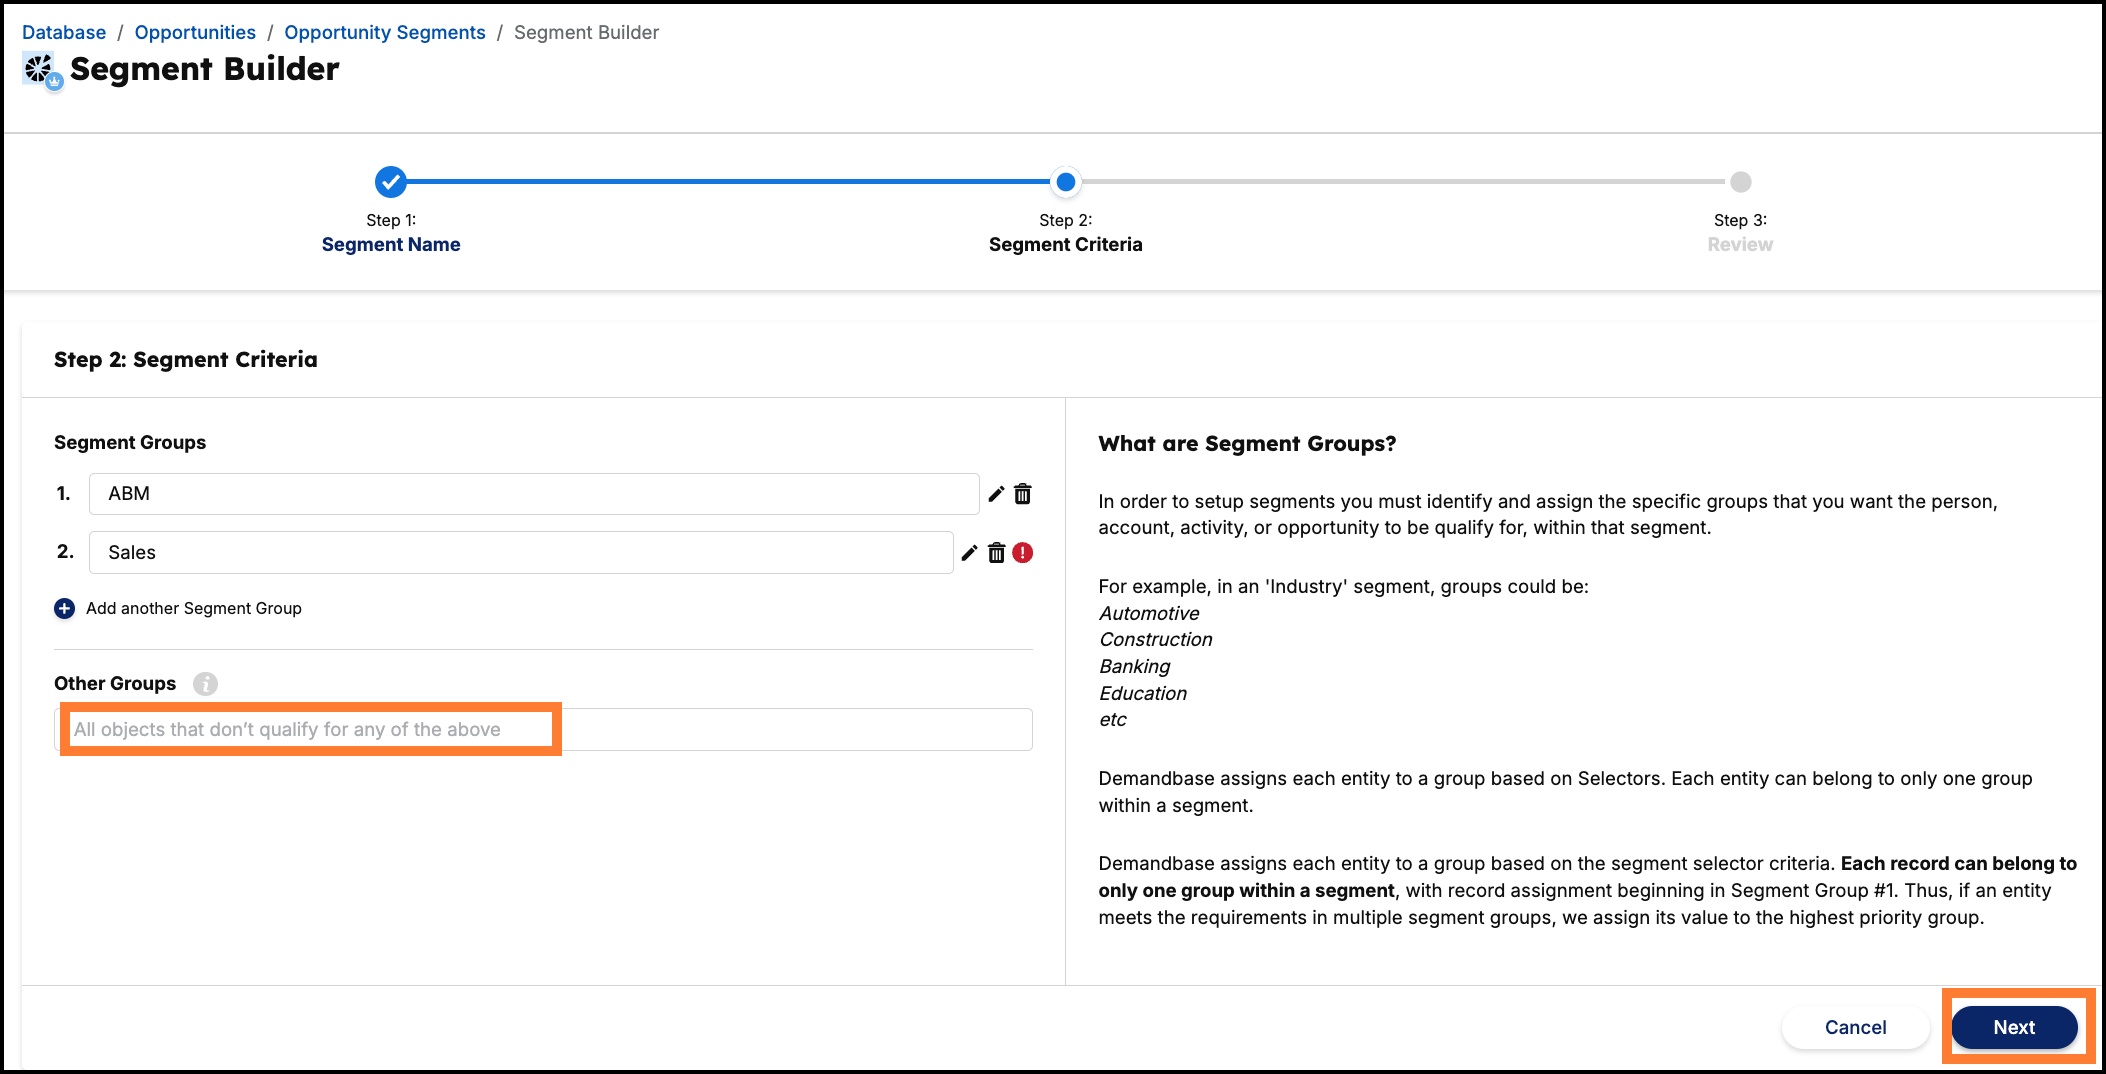The width and height of the screenshot is (2106, 1074).
Task: Click the 'Segment Groups' section label
Action: (x=130, y=443)
